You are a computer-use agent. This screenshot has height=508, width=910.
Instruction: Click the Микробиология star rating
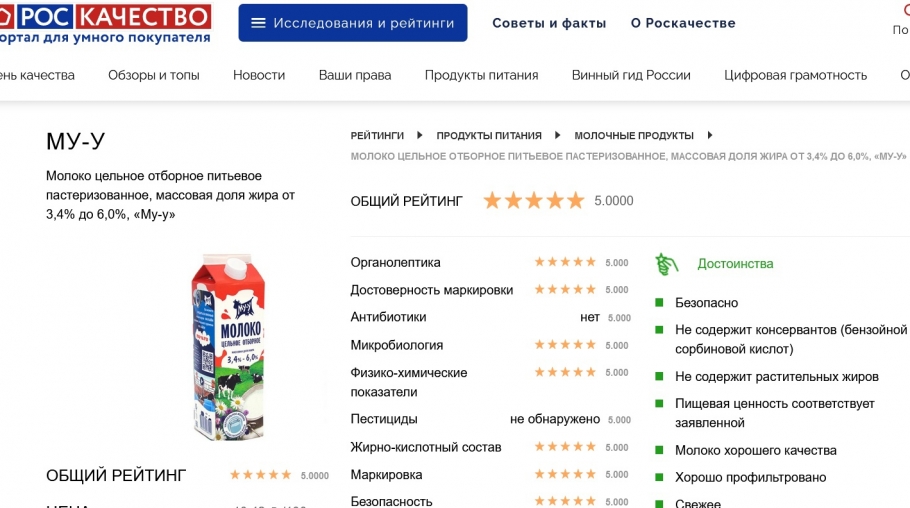565,345
